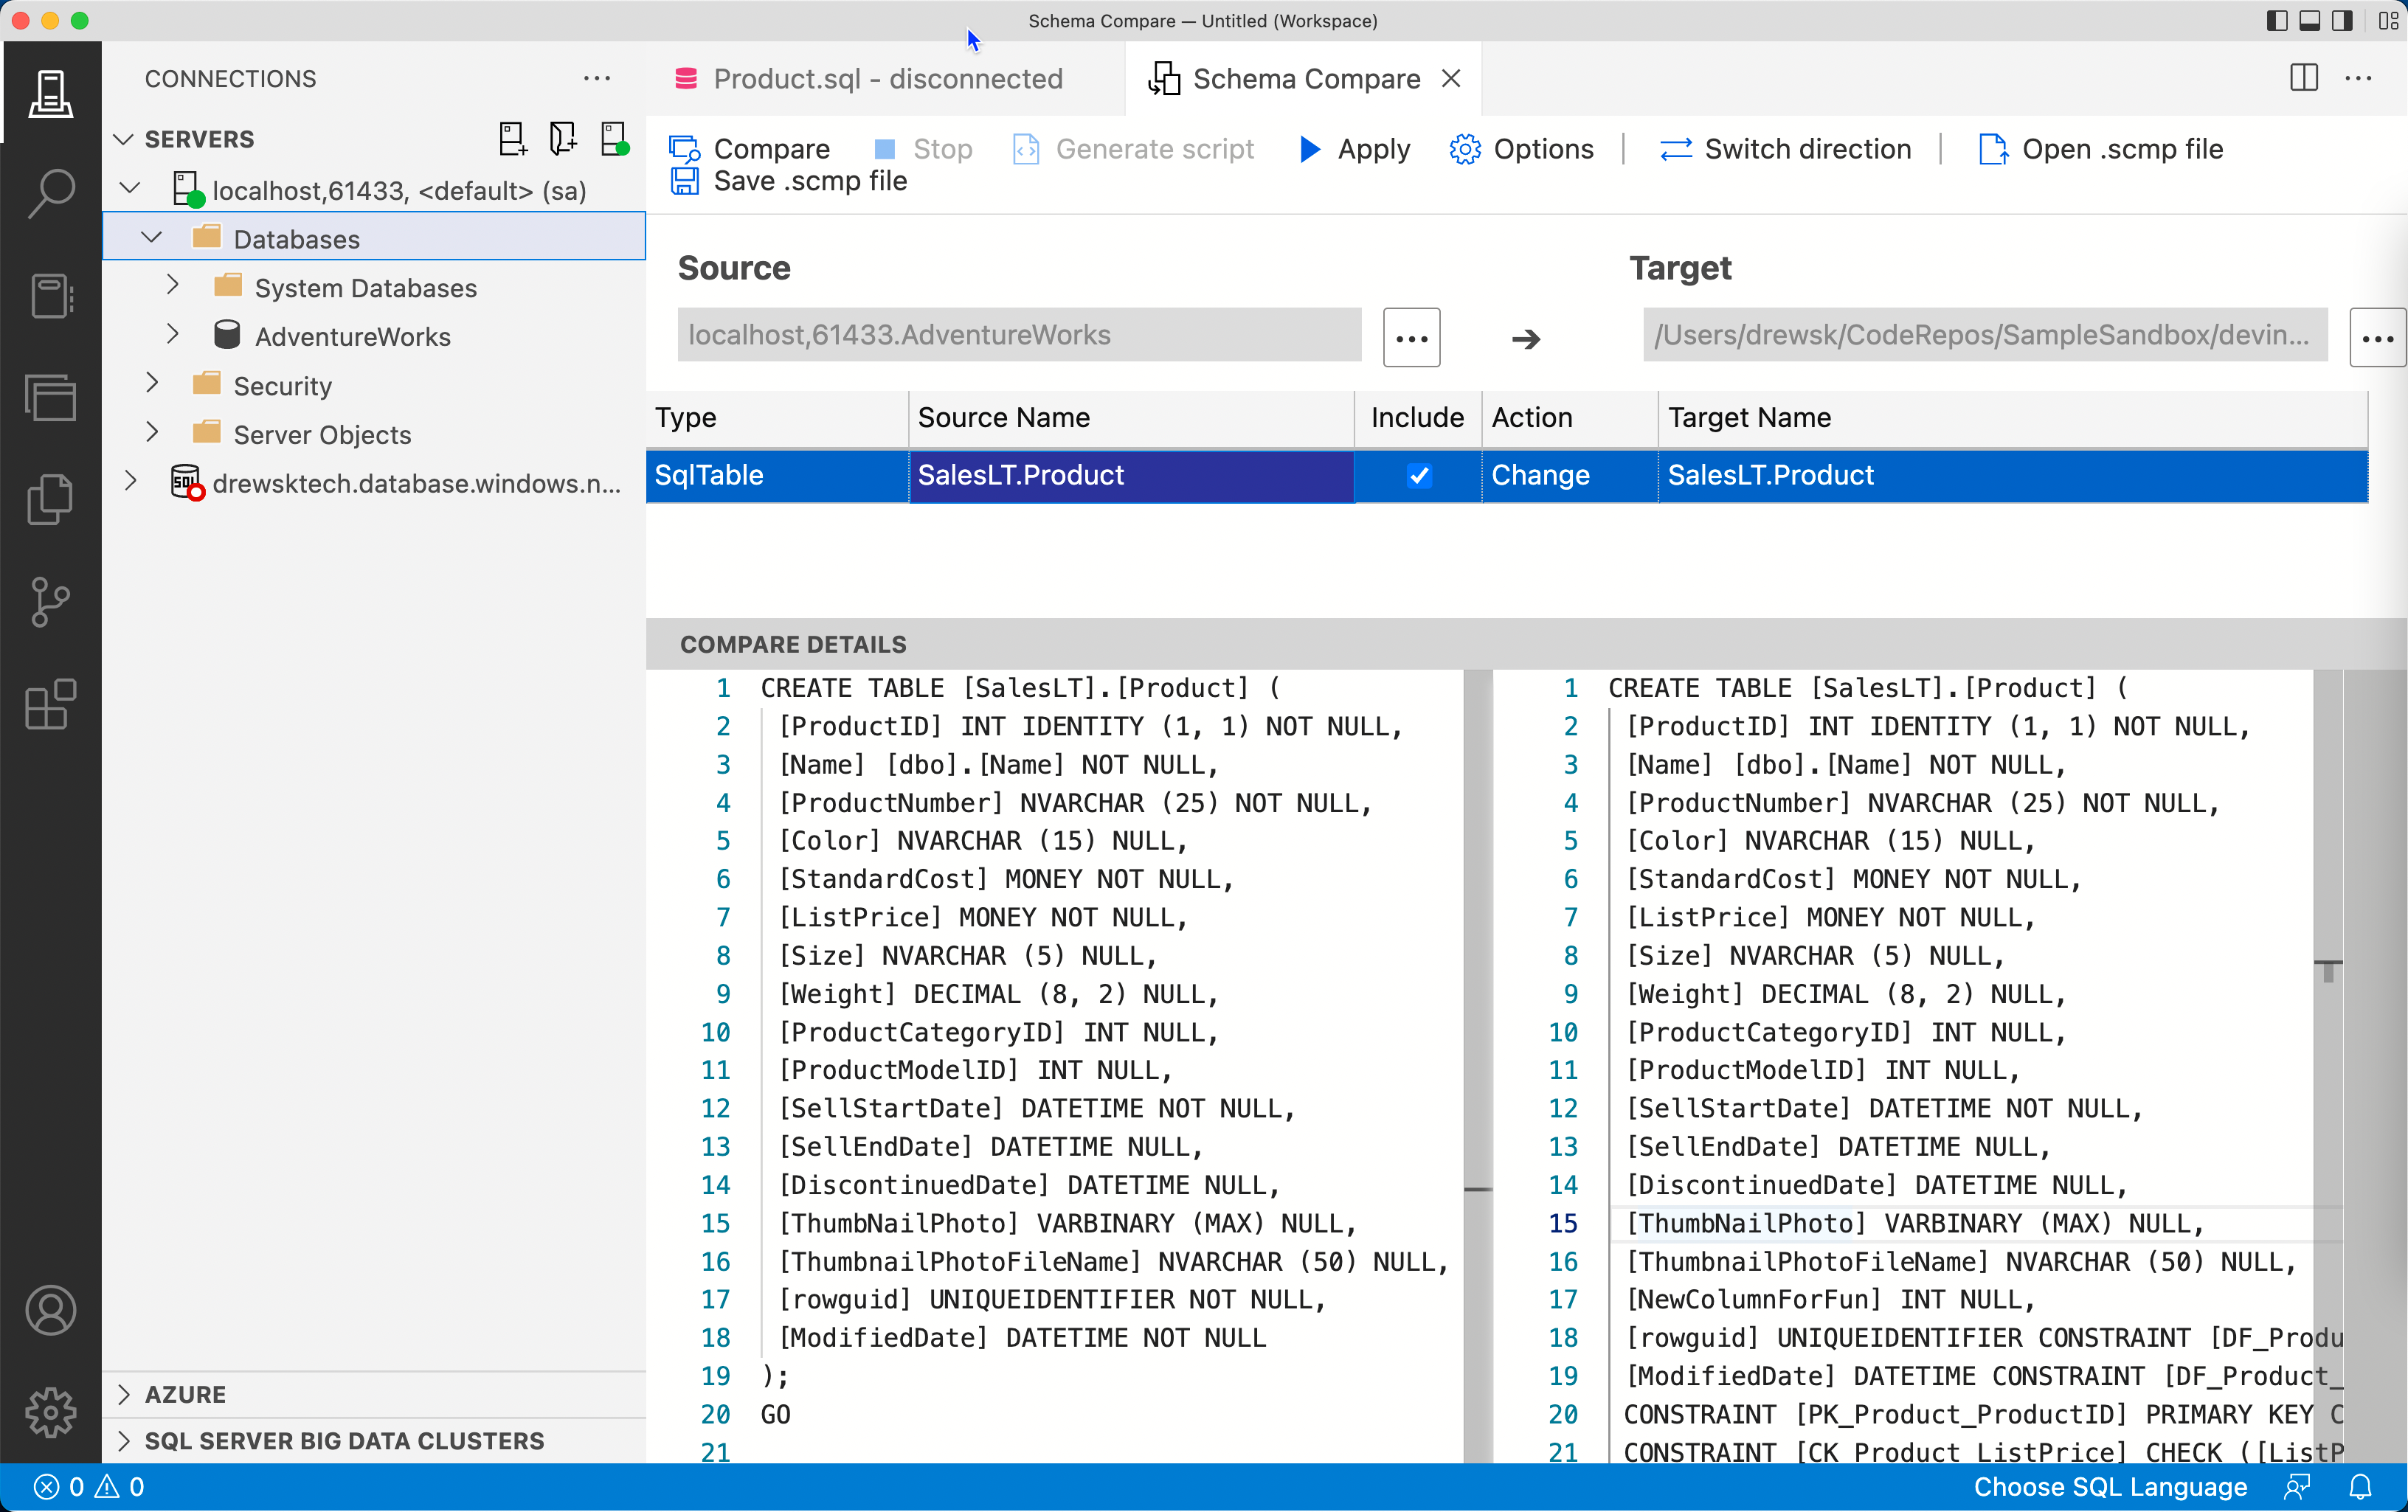Toggle the bottom panel layout icon

(x=2310, y=21)
